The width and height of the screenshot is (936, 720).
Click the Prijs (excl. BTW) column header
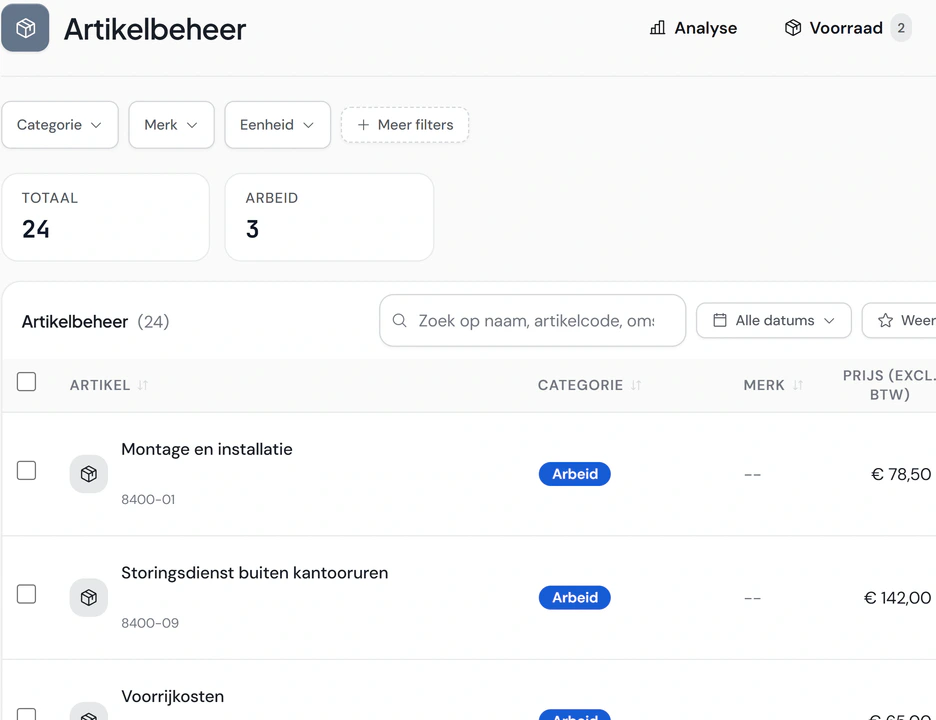889,385
